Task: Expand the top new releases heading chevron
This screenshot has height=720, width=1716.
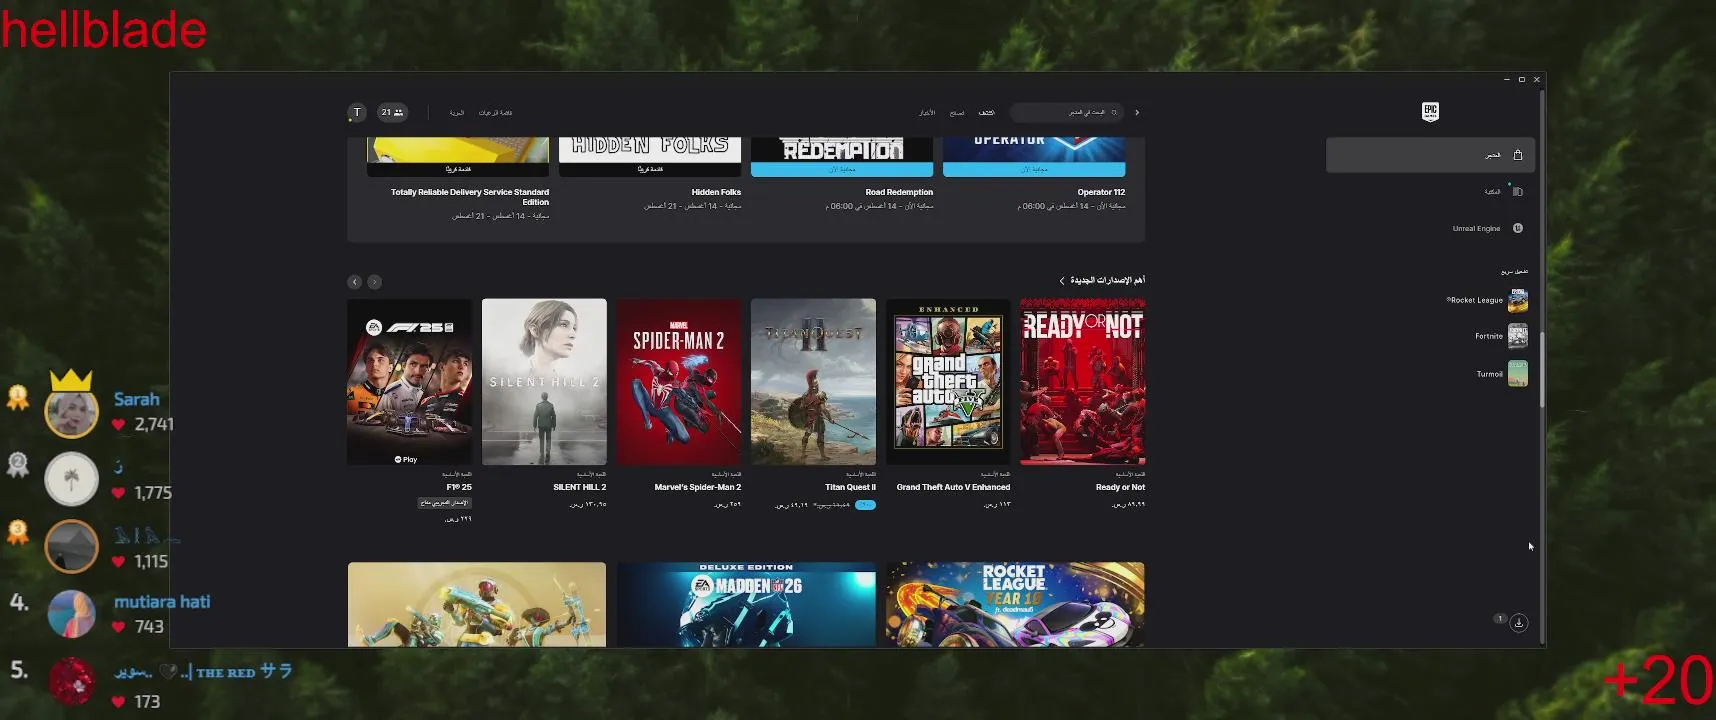Action: coord(1062,281)
